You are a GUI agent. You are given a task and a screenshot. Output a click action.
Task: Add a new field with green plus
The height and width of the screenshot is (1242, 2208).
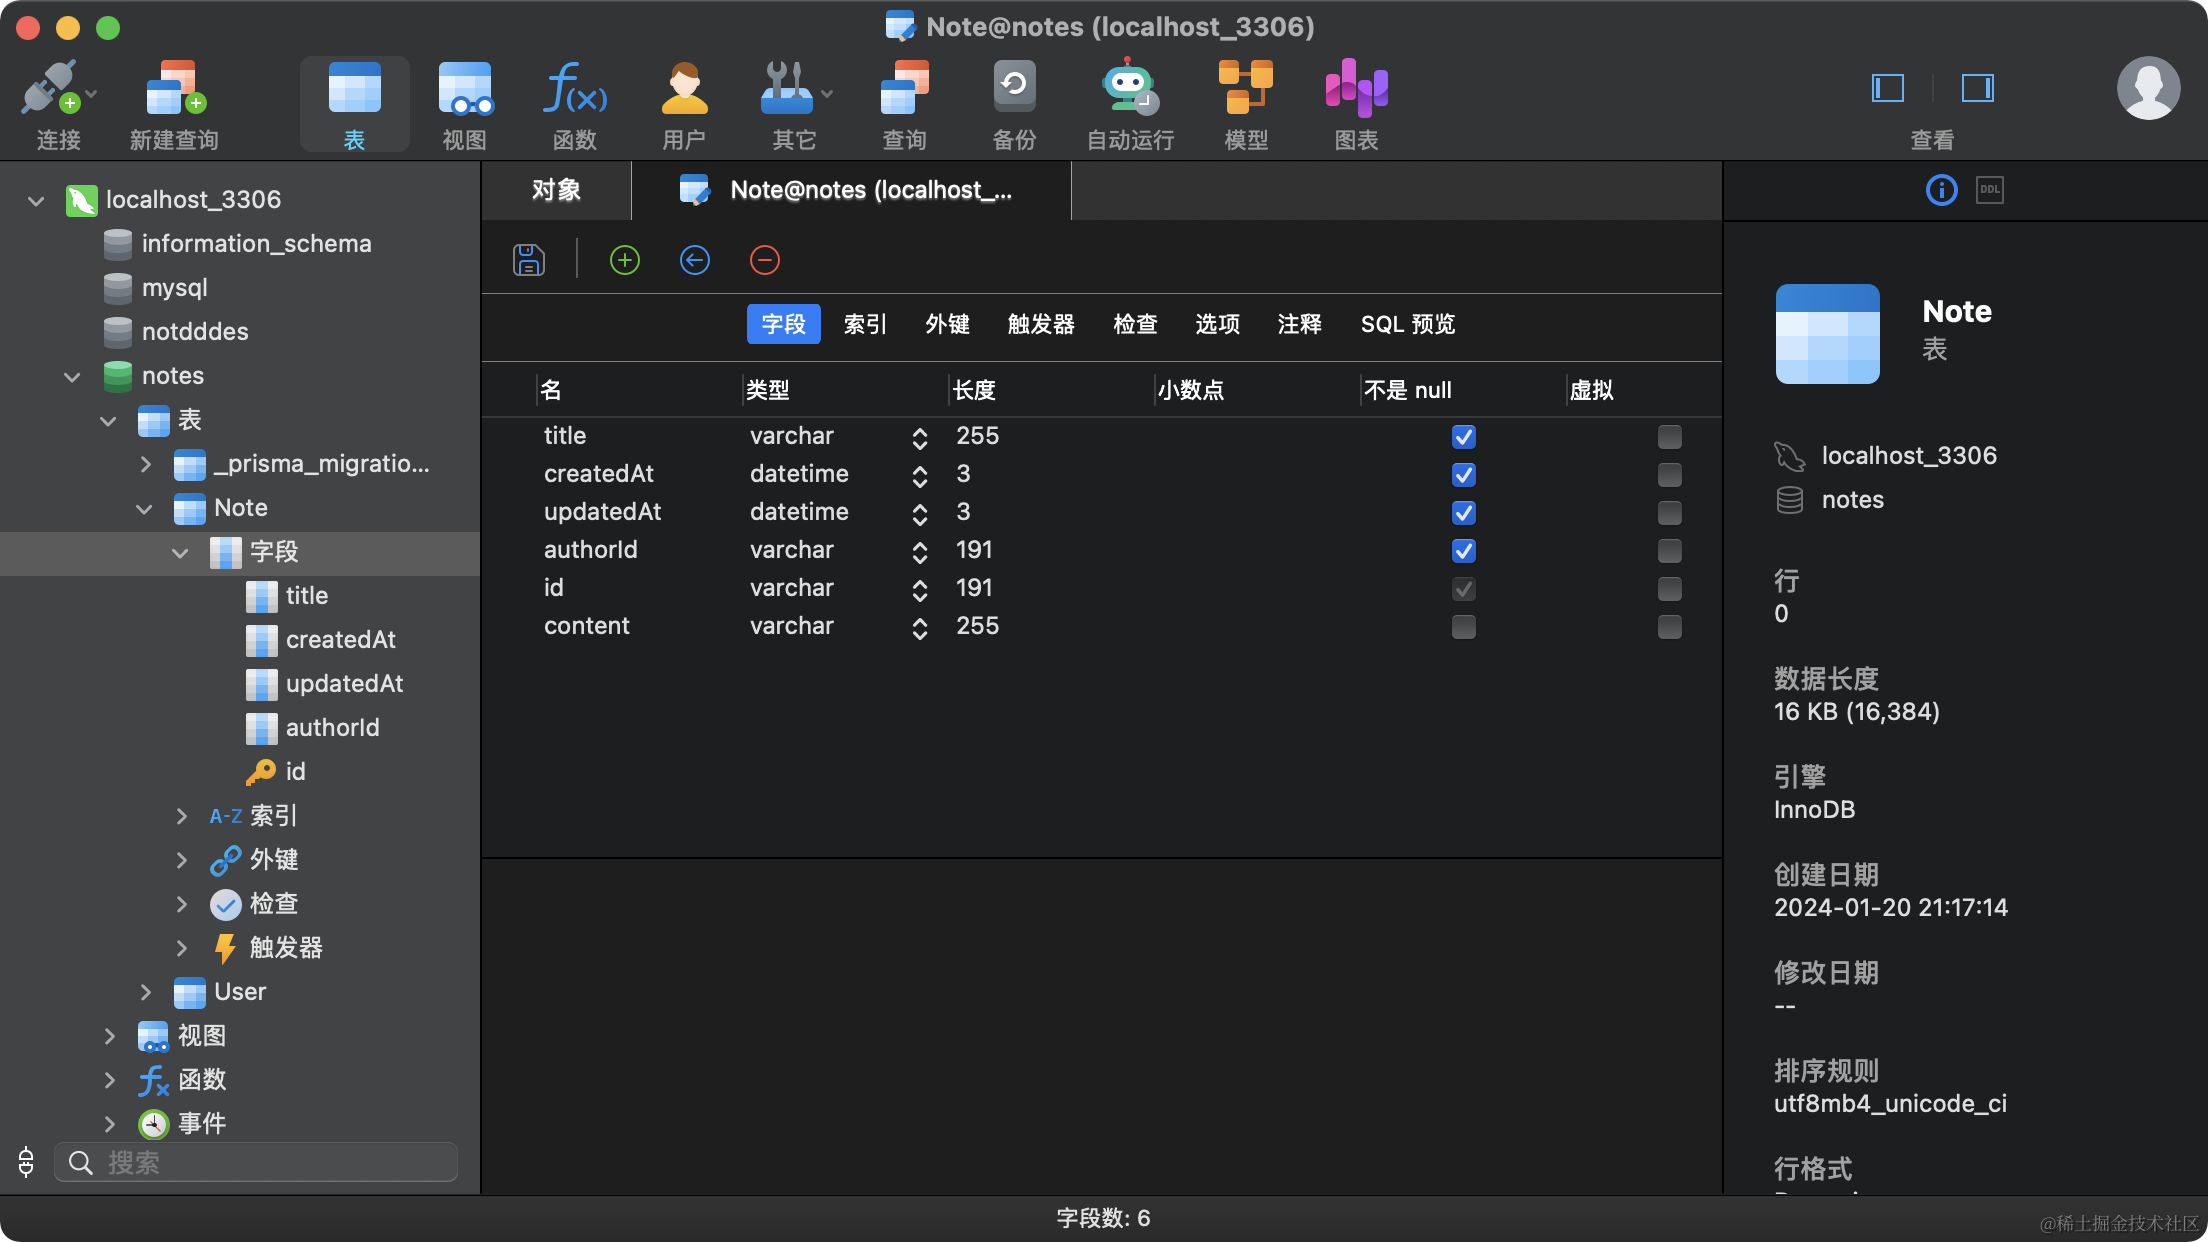[625, 260]
